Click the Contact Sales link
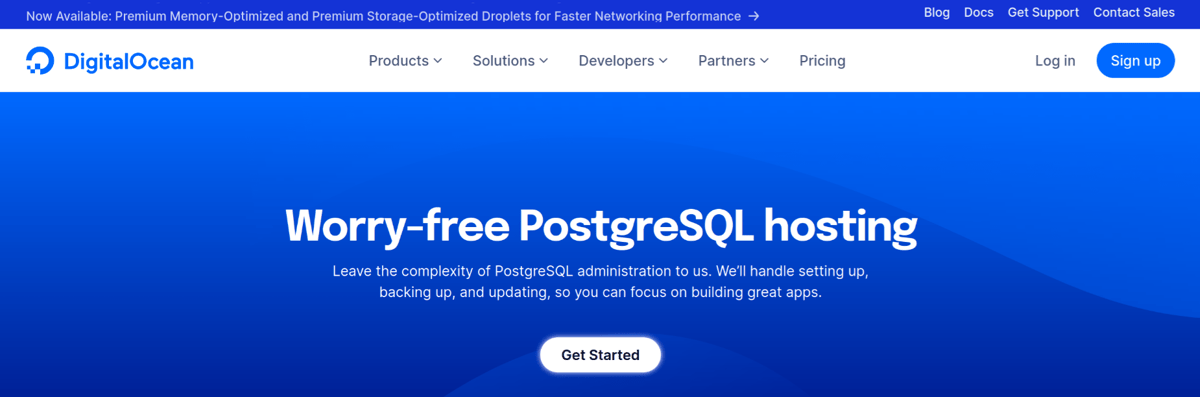Image resolution: width=1200 pixels, height=397 pixels. (x=1134, y=12)
